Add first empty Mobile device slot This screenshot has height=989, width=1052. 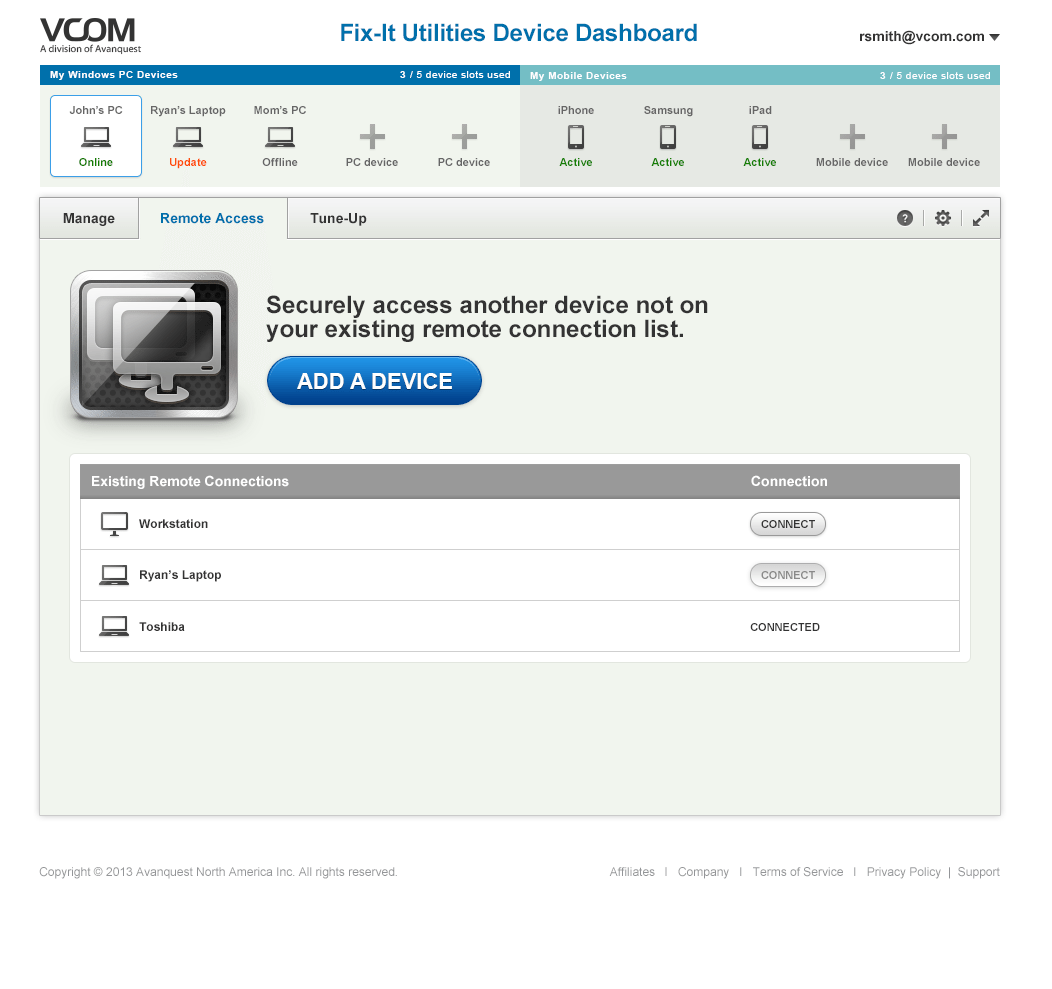pos(852,137)
